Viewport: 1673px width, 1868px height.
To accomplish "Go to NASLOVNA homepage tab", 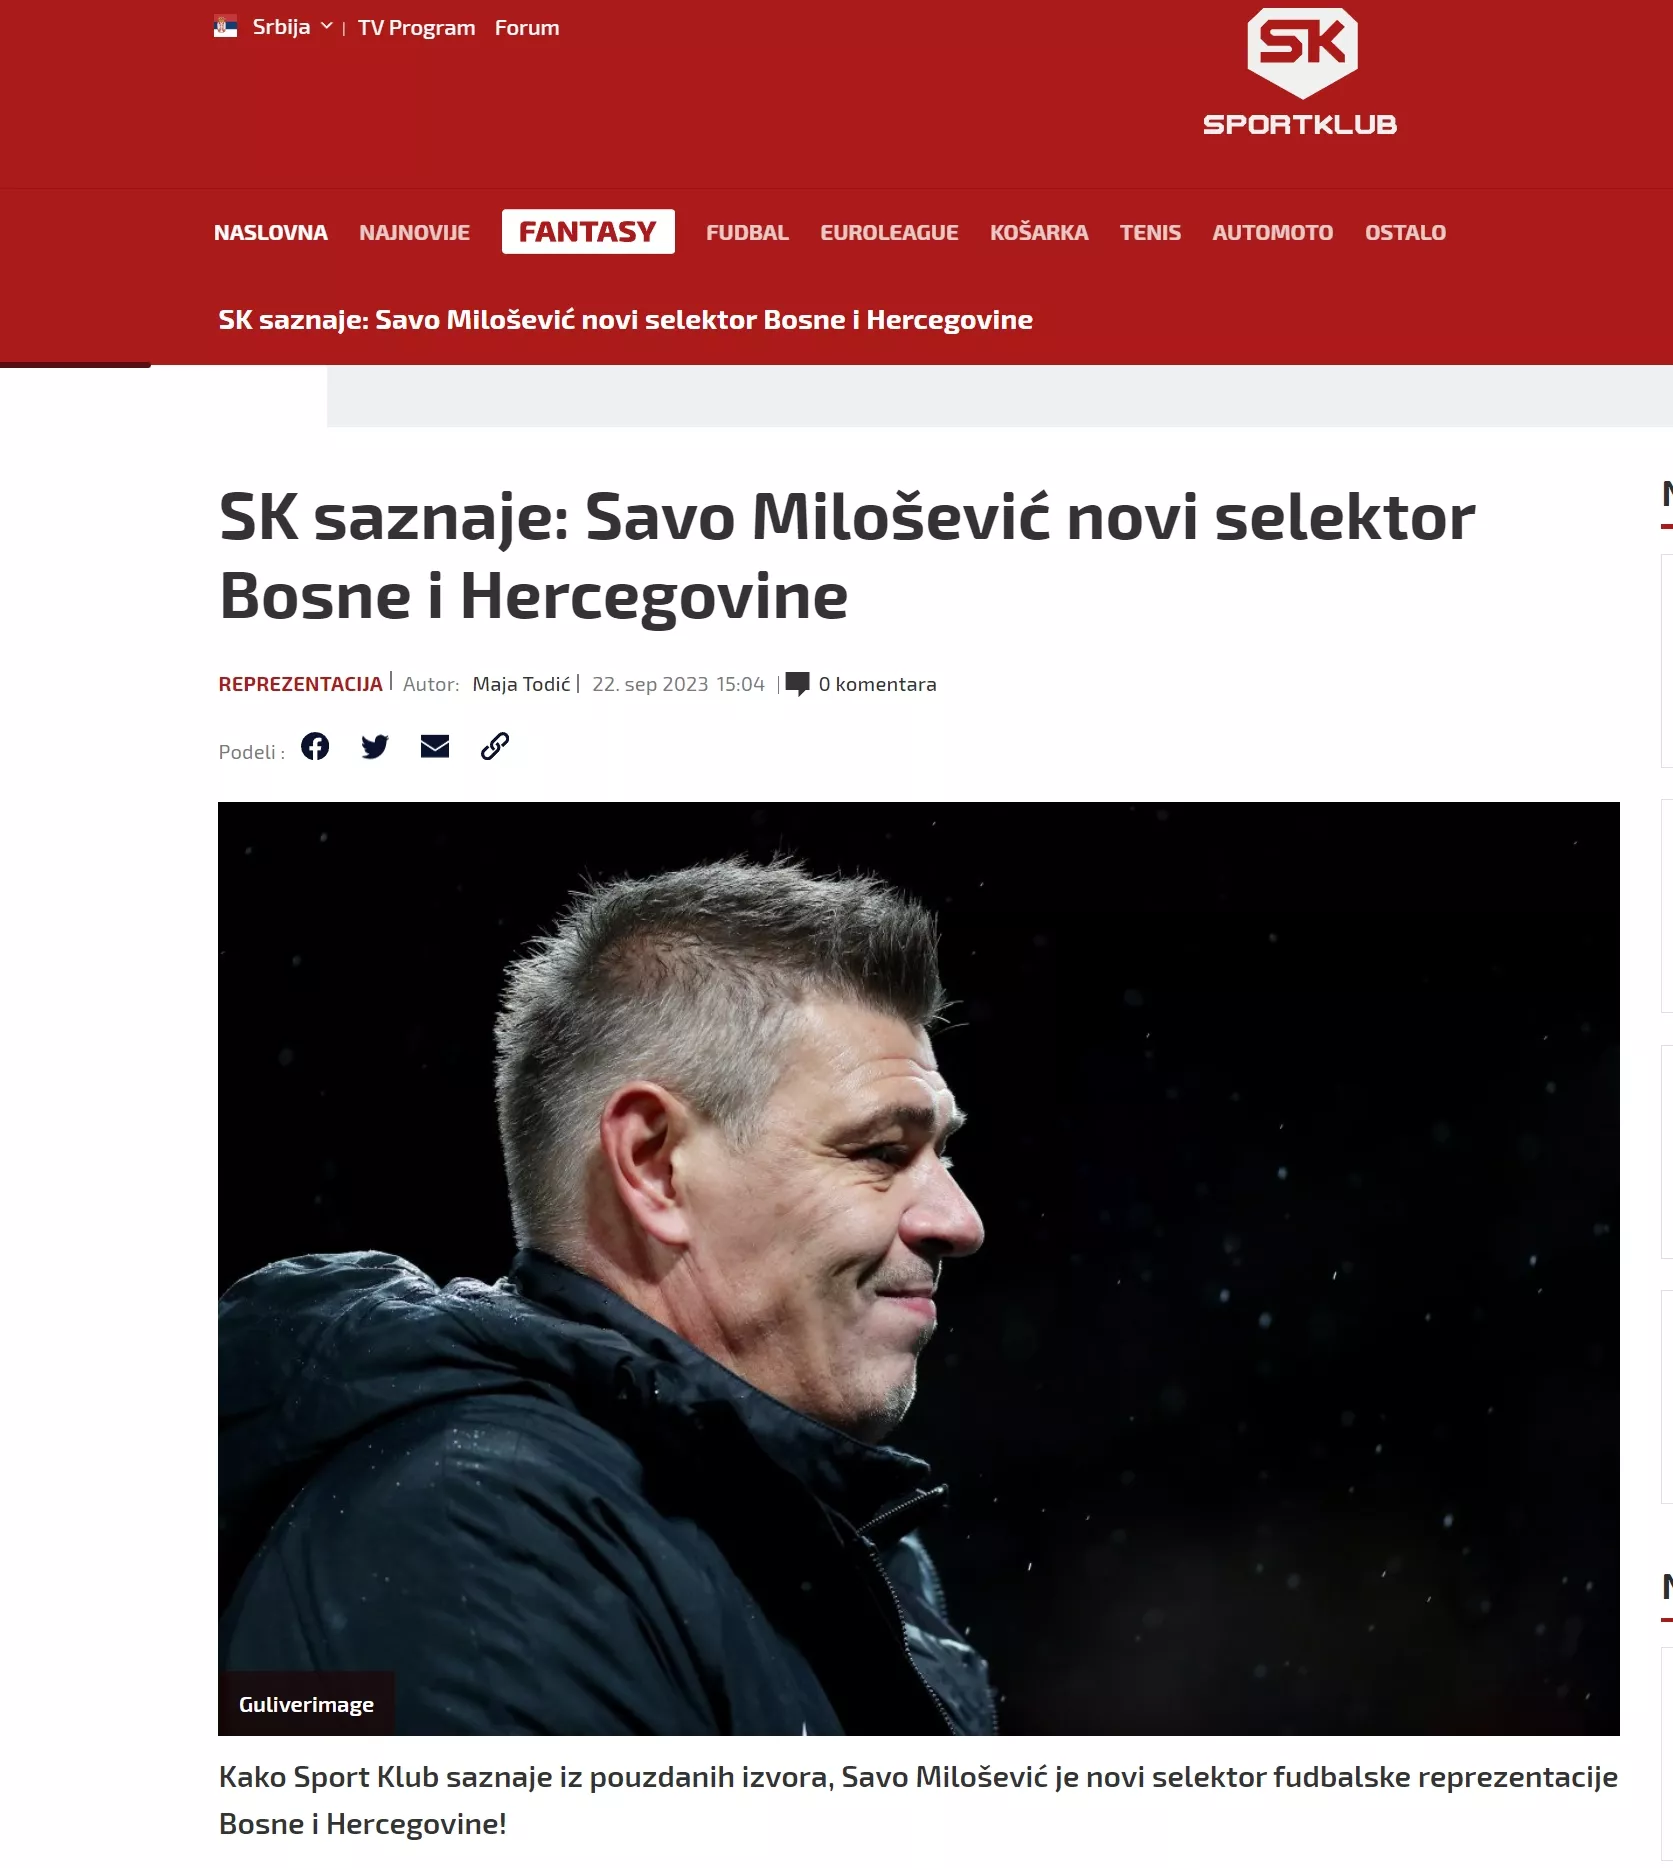I will 271,233.
